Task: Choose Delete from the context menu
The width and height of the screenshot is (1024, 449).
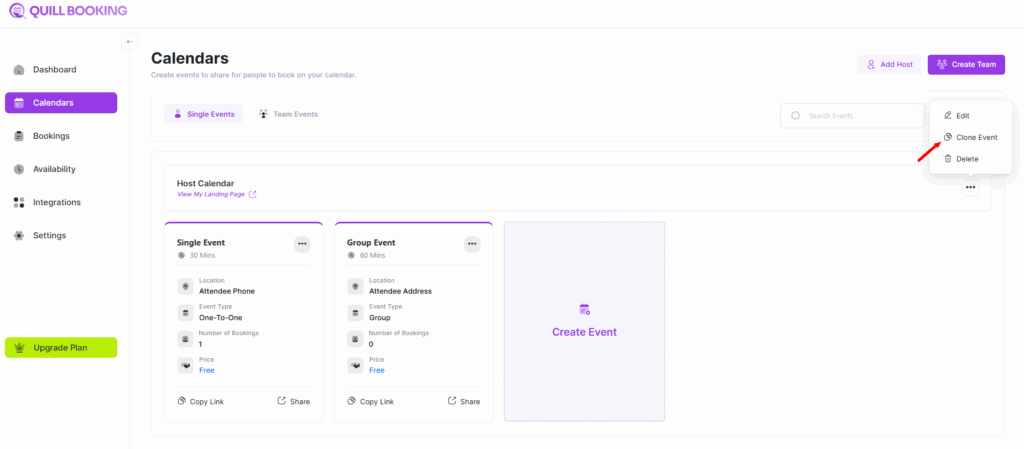Action: pos(966,159)
